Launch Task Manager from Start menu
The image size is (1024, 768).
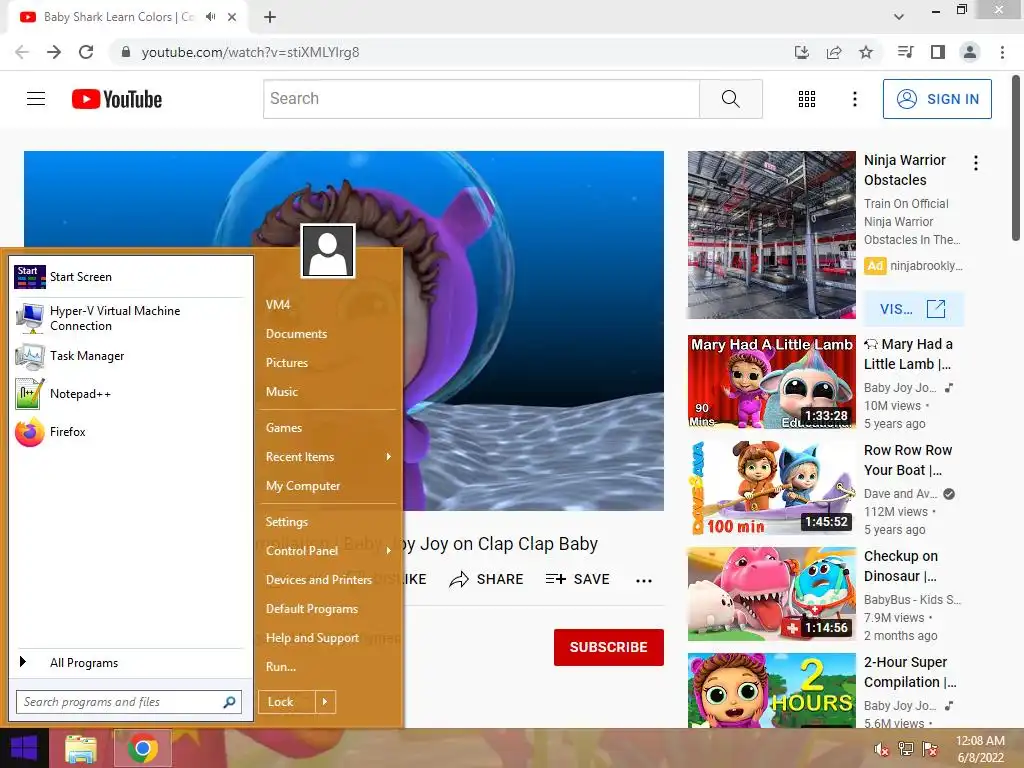pos(129,356)
